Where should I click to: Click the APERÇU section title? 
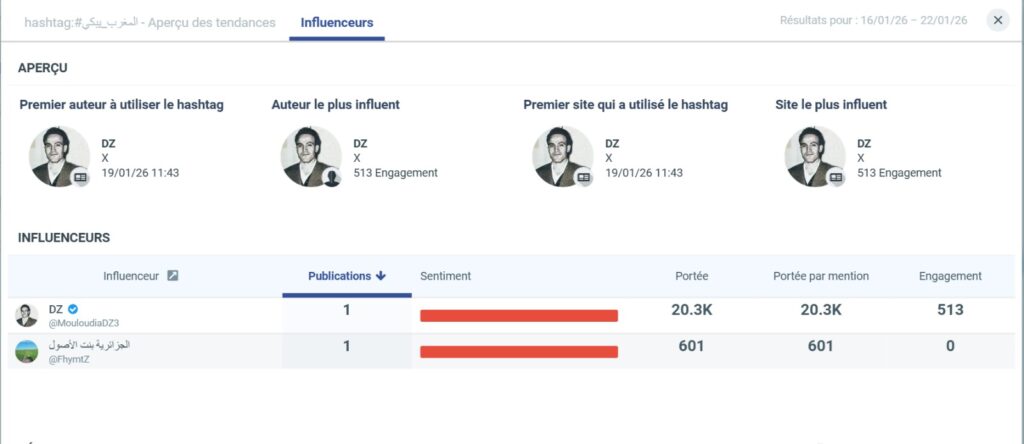42,68
